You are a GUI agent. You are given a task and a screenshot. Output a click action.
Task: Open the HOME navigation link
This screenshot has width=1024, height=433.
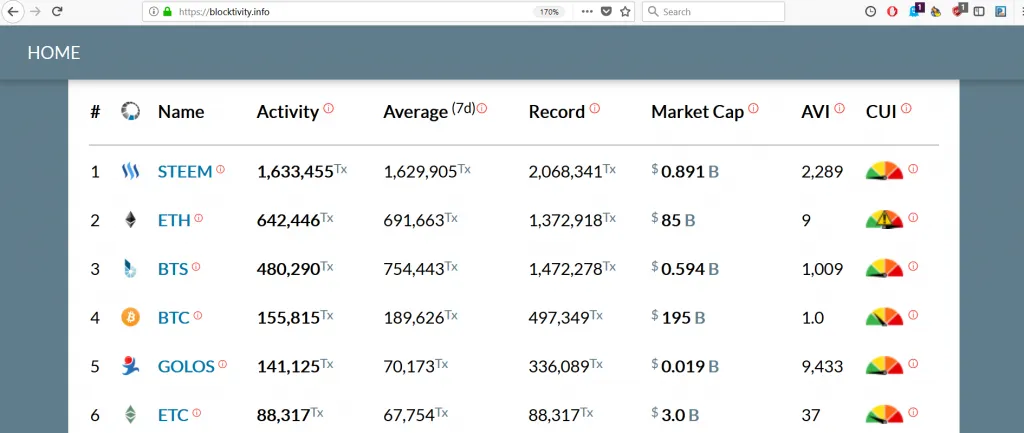(x=54, y=53)
